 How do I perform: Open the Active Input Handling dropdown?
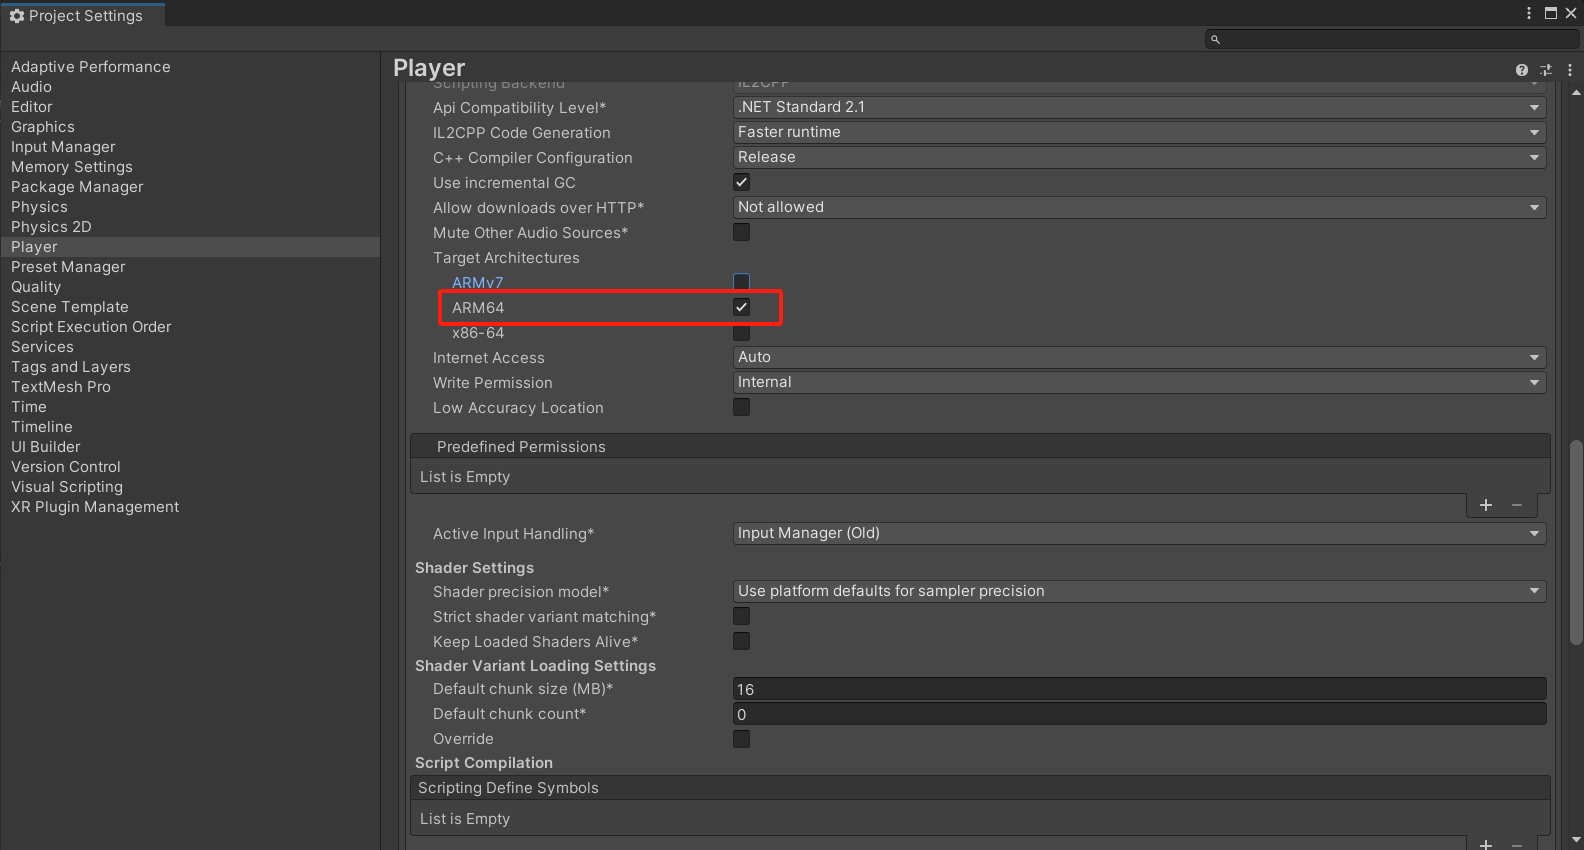click(1139, 533)
